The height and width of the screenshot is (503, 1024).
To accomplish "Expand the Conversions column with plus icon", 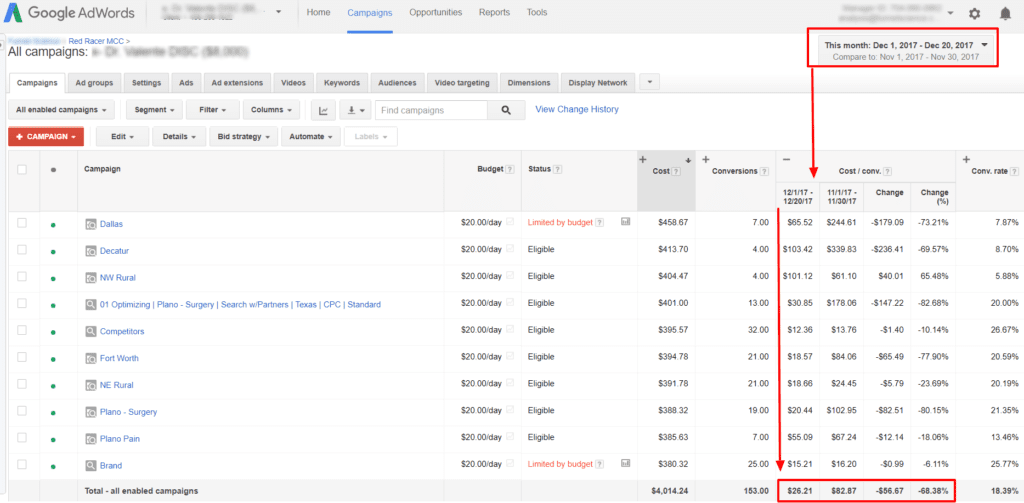I will [x=706, y=160].
